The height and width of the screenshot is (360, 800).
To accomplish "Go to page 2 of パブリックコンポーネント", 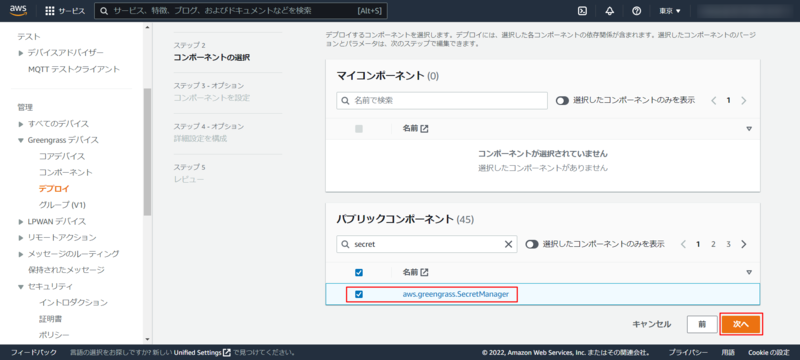I will point(713,244).
